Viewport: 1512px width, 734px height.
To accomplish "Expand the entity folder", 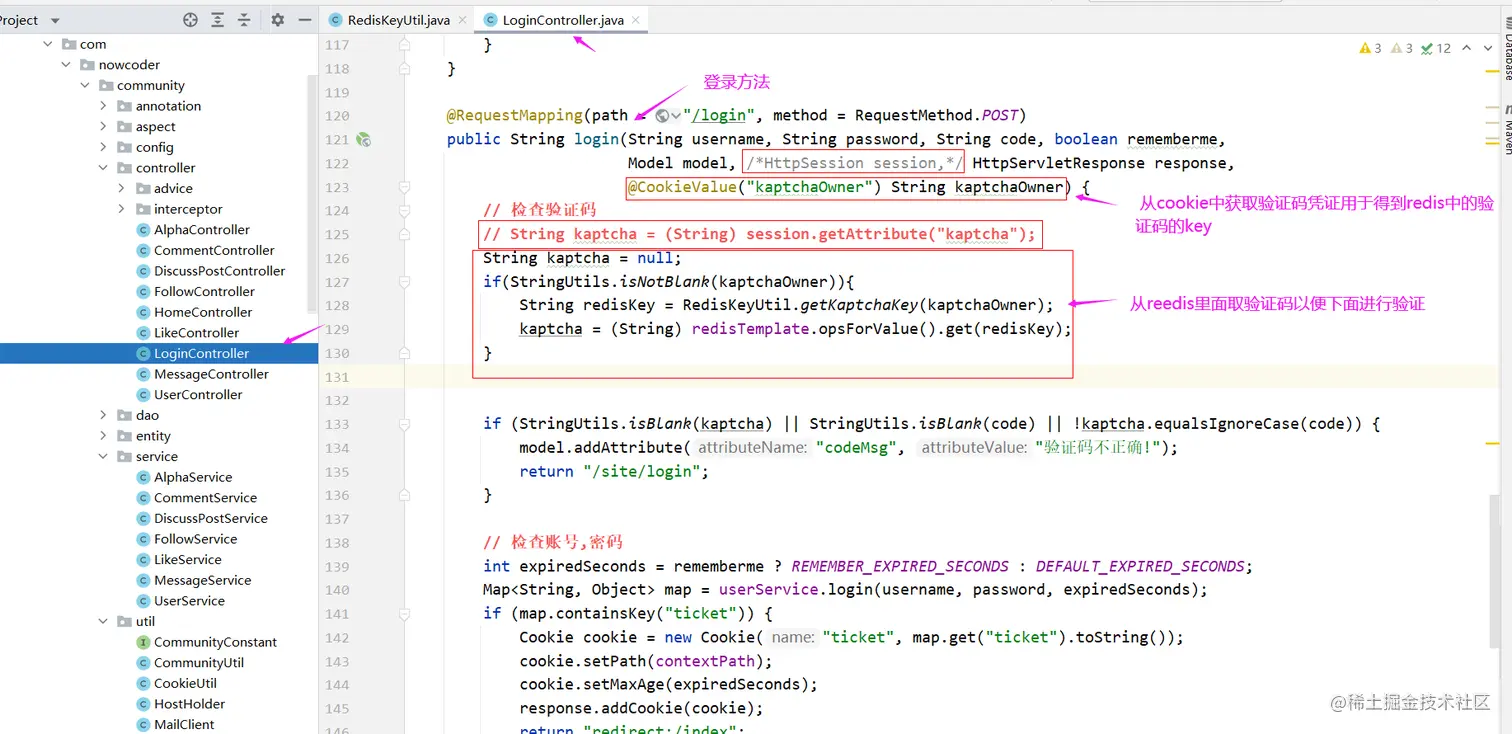I will pos(104,436).
